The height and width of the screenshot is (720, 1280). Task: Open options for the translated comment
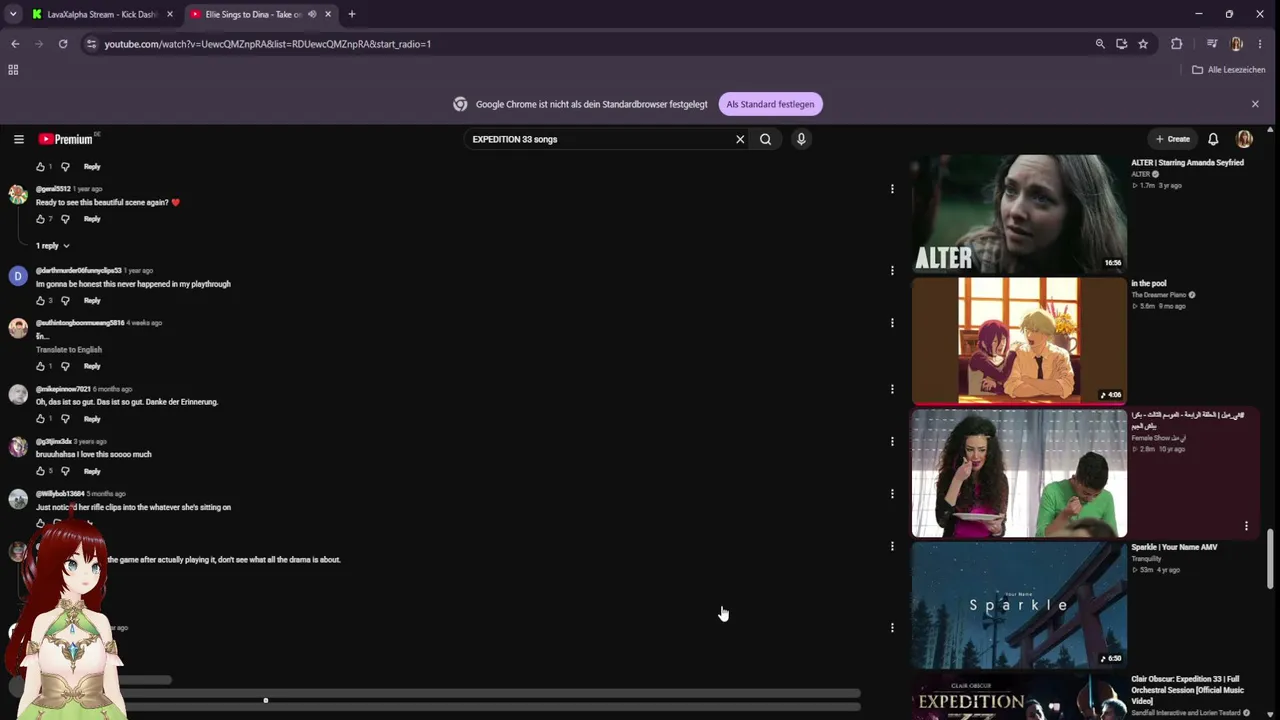892,323
